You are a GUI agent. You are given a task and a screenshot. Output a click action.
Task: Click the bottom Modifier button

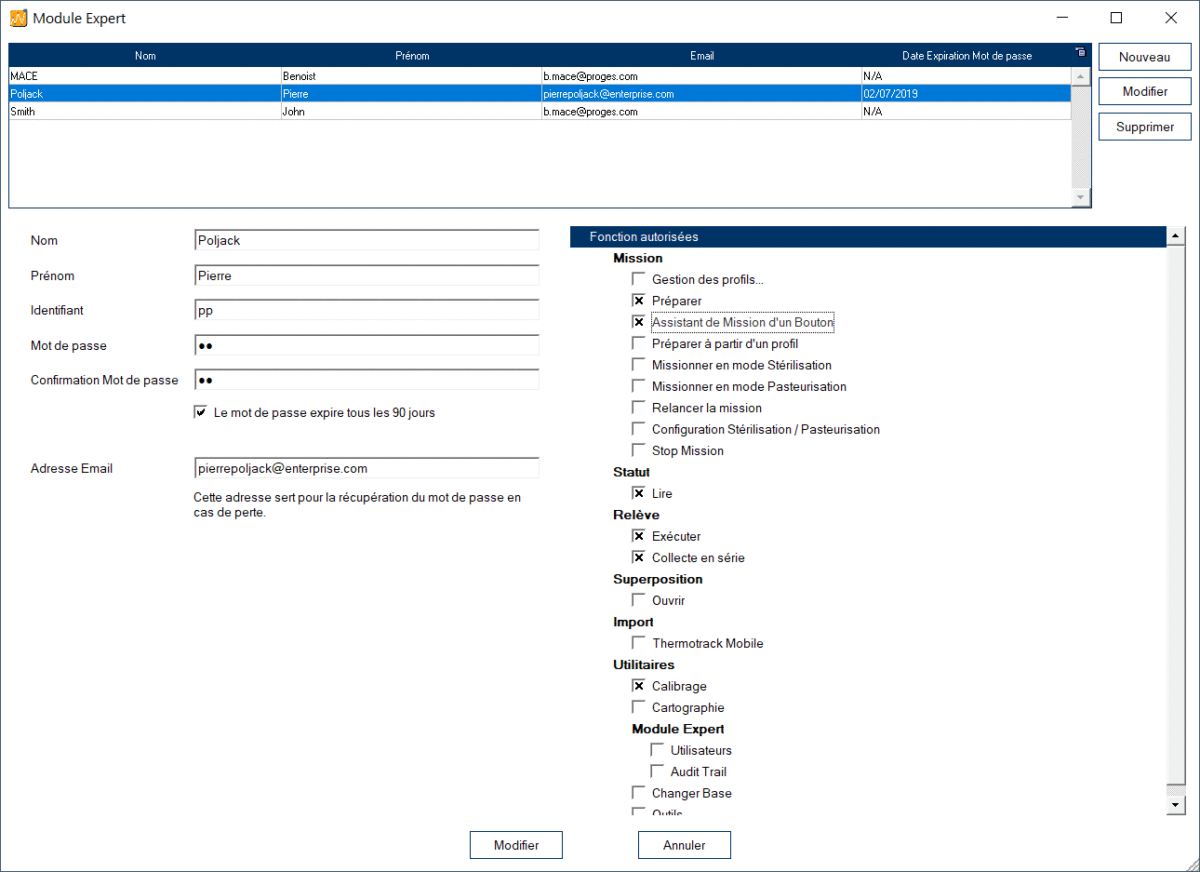(x=516, y=845)
